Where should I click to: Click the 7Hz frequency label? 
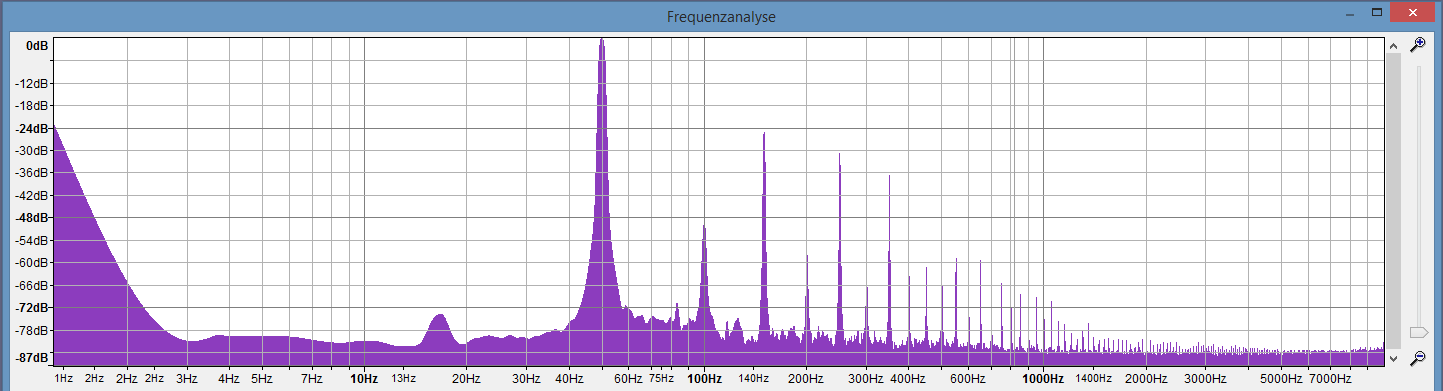tap(312, 379)
